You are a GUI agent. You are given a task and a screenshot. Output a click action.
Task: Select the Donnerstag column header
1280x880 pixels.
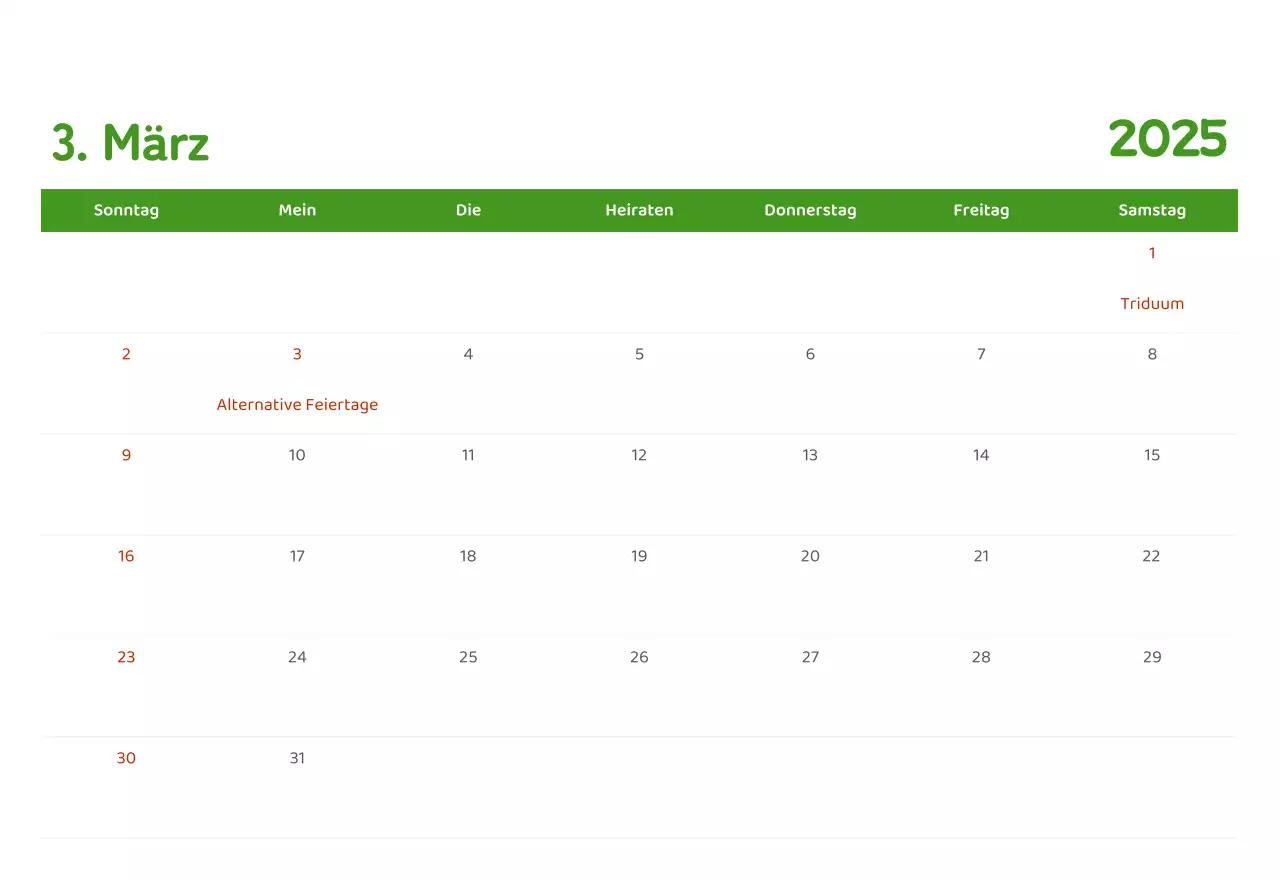[810, 210]
